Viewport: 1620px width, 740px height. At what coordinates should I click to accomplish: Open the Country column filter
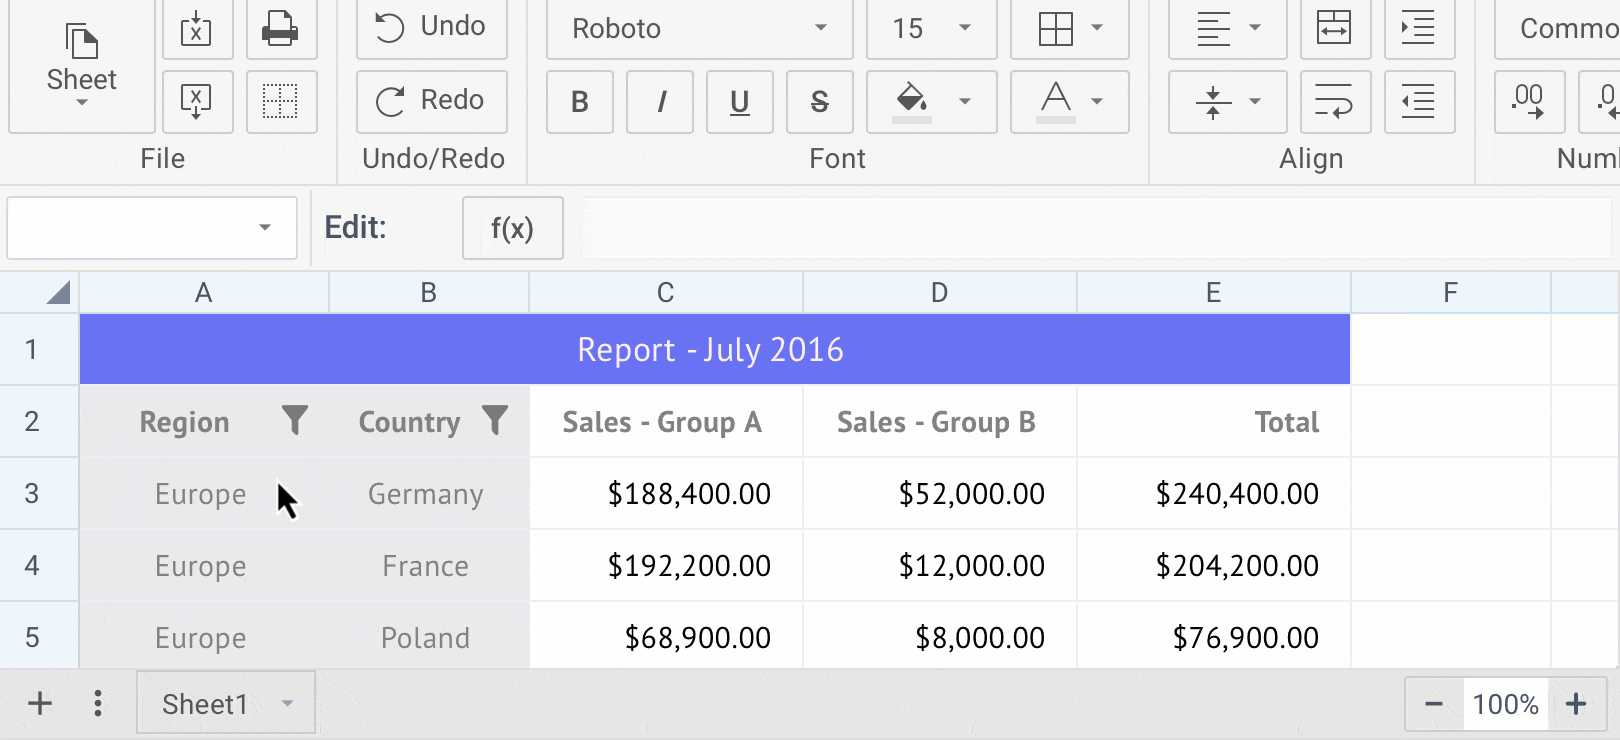point(495,421)
